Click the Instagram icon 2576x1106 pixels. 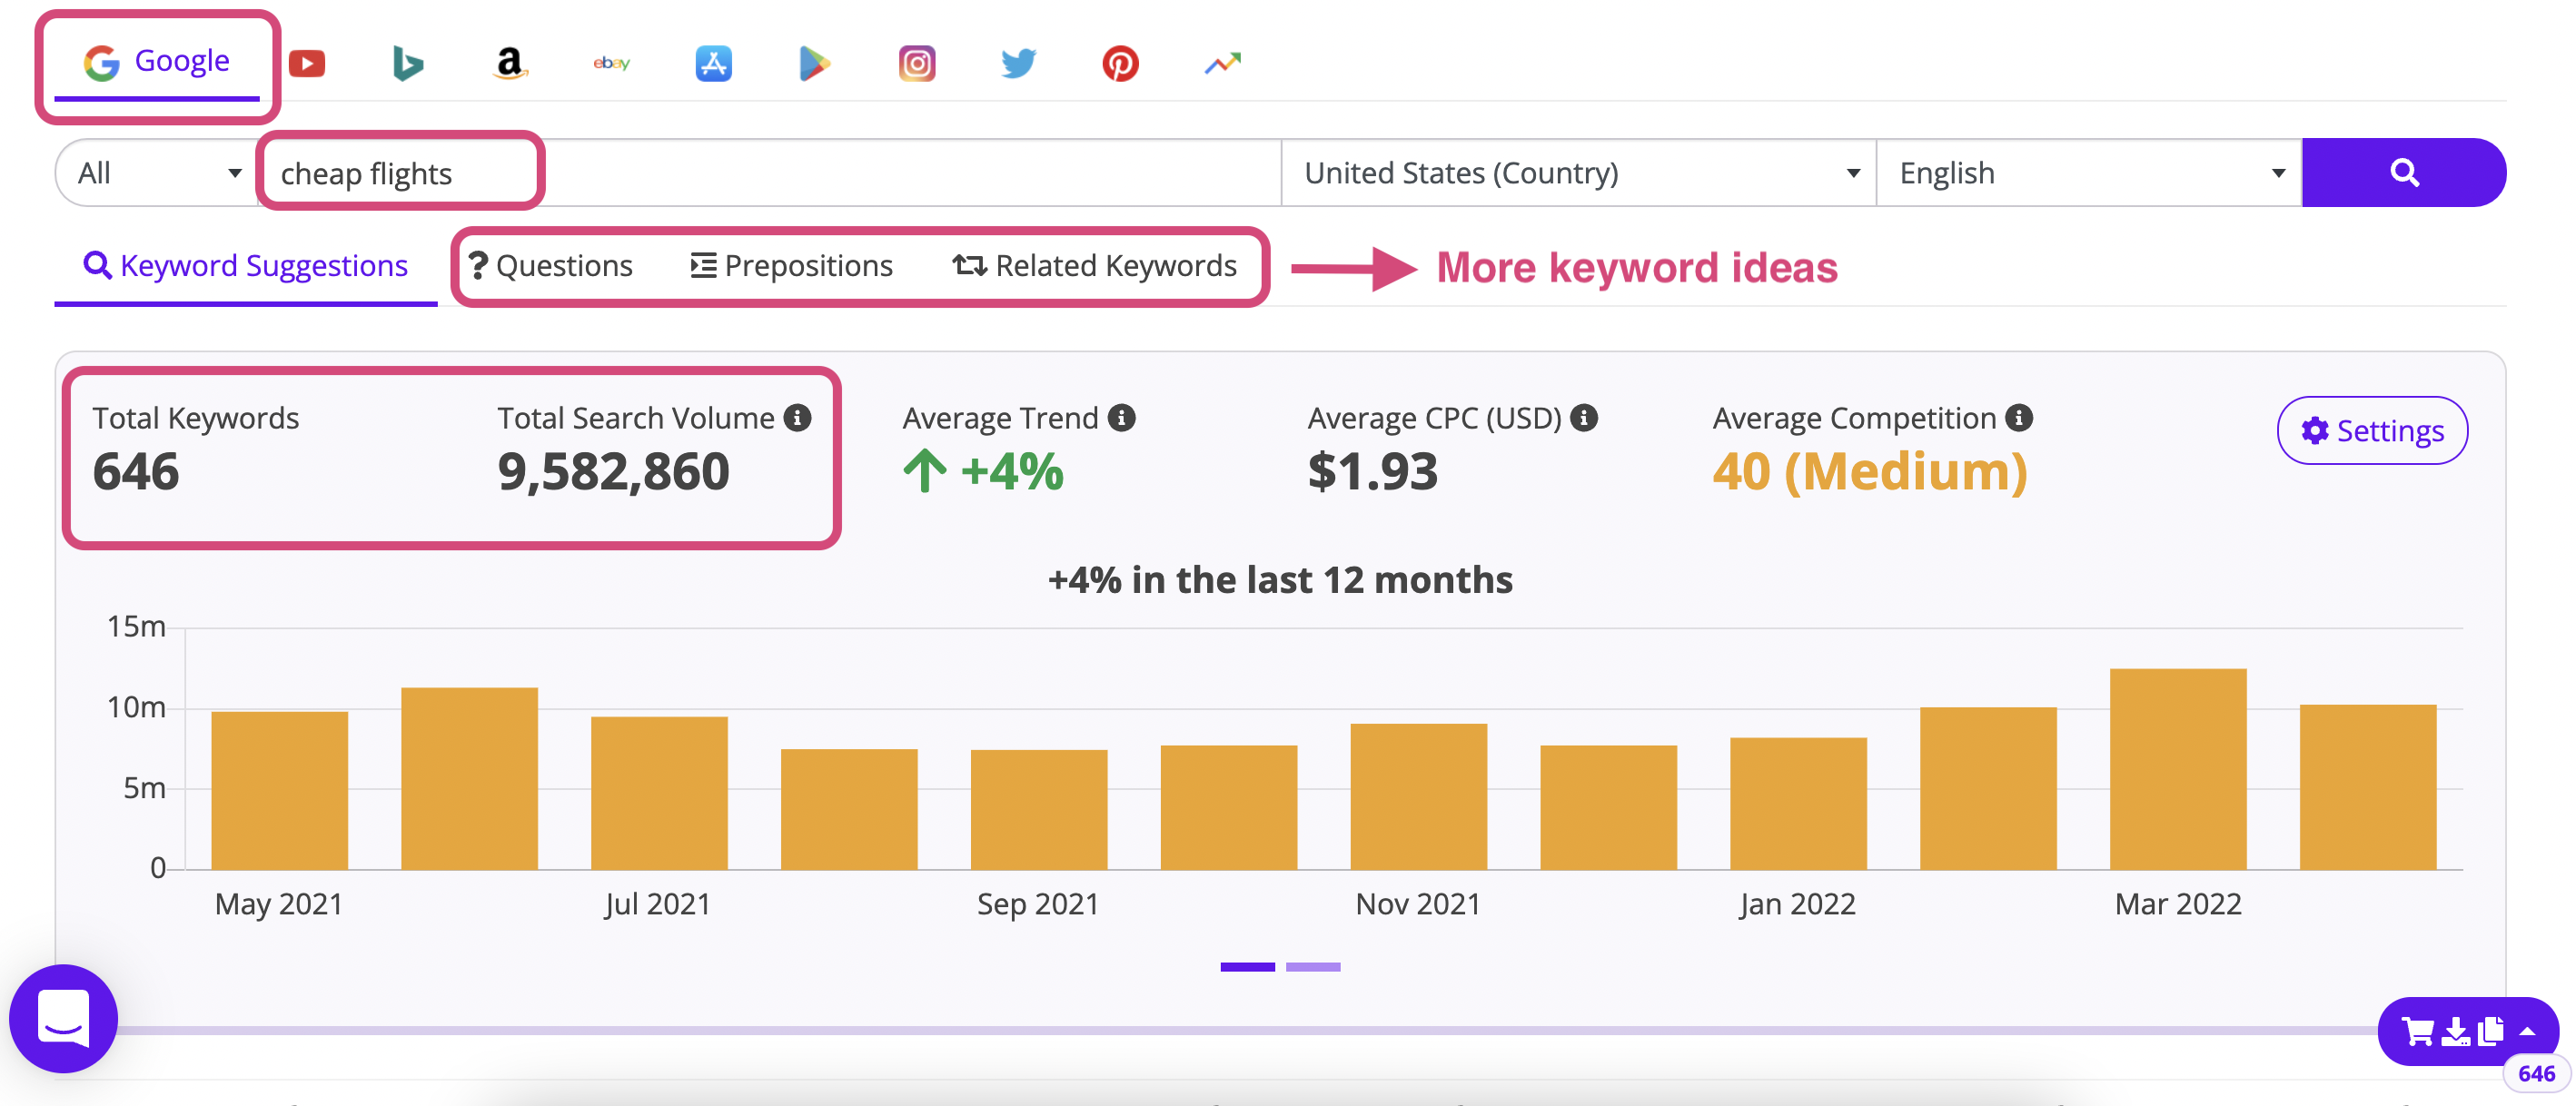coord(914,61)
